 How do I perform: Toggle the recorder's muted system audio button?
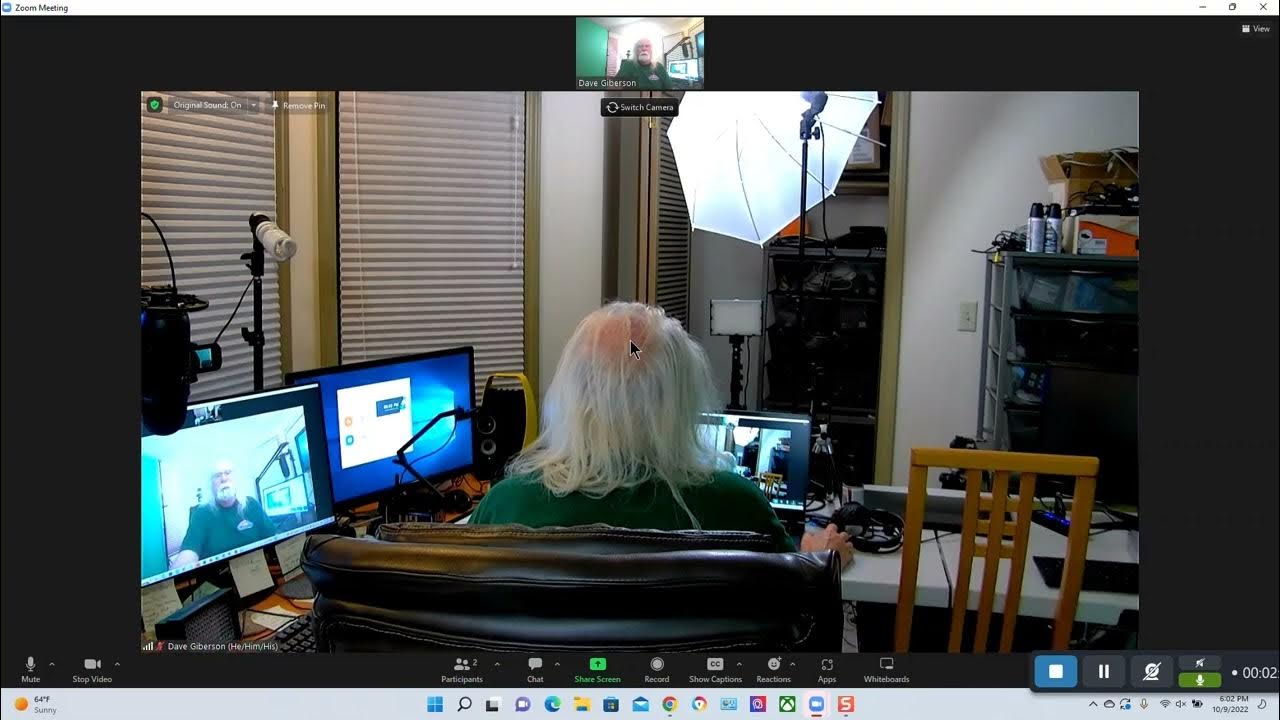(x=1200, y=663)
